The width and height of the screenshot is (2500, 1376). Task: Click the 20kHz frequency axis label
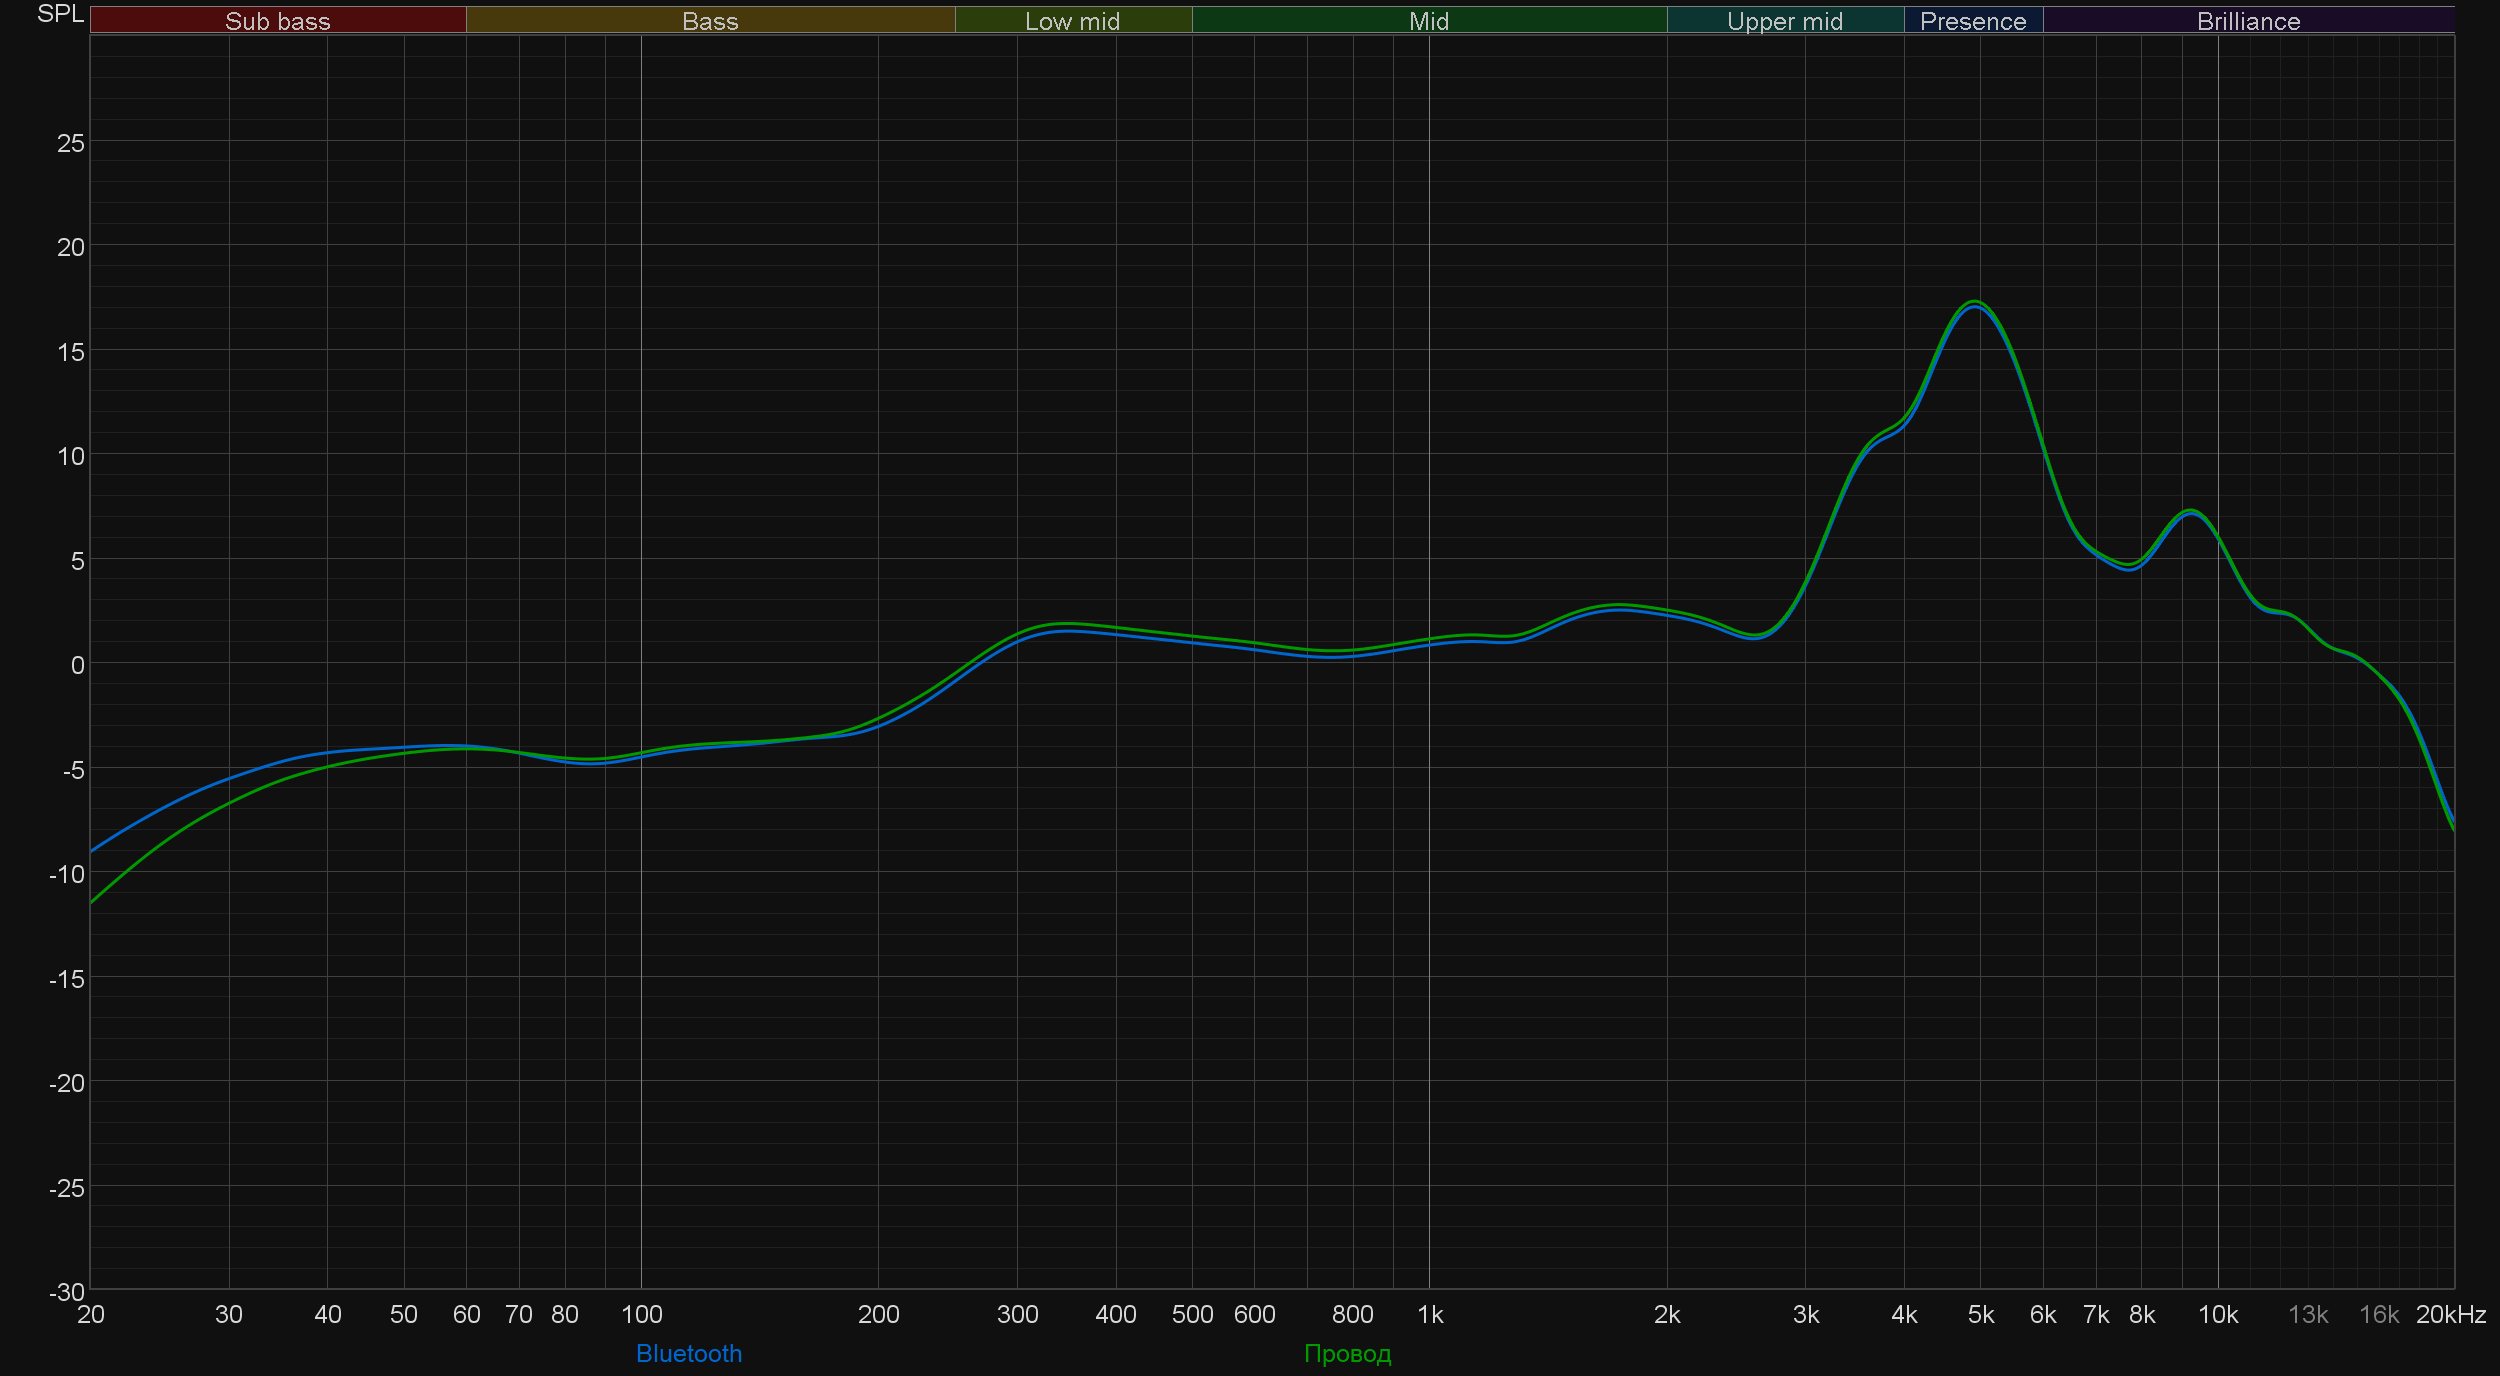pos(2450,1314)
